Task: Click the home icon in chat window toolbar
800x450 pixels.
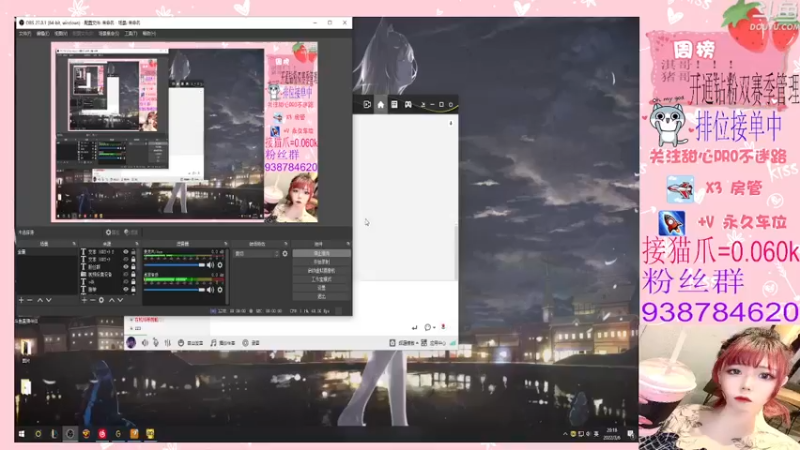Action: (381, 105)
